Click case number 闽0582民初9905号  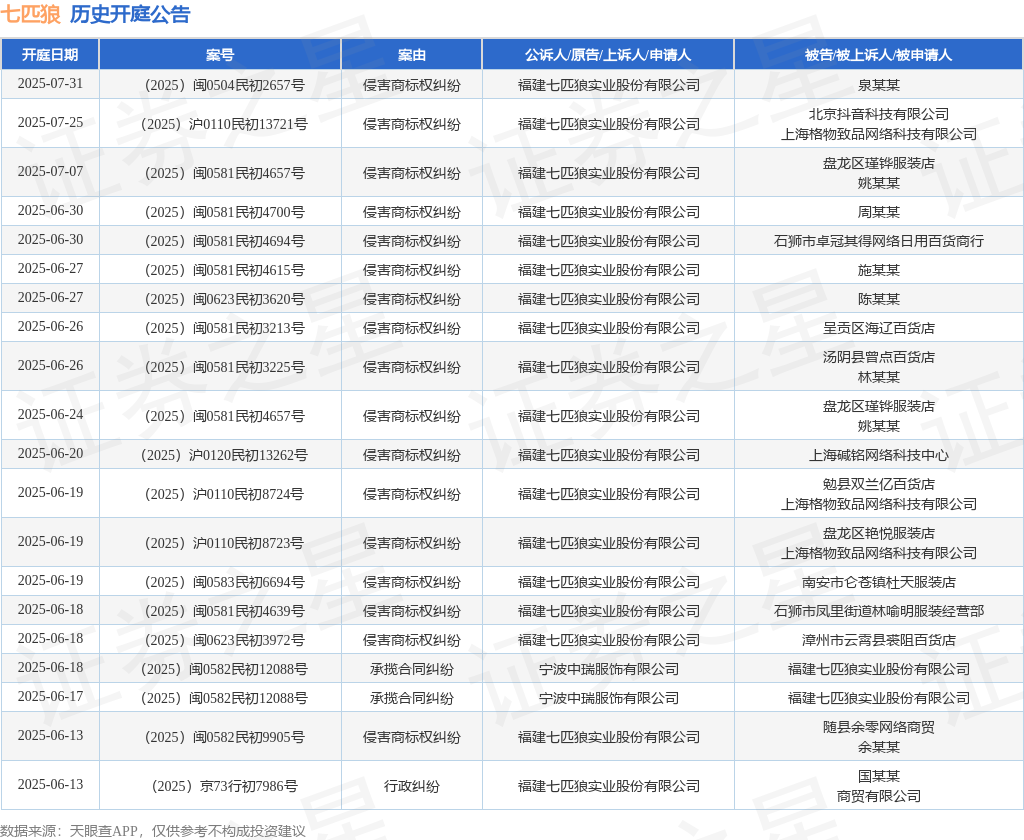(x=225, y=737)
